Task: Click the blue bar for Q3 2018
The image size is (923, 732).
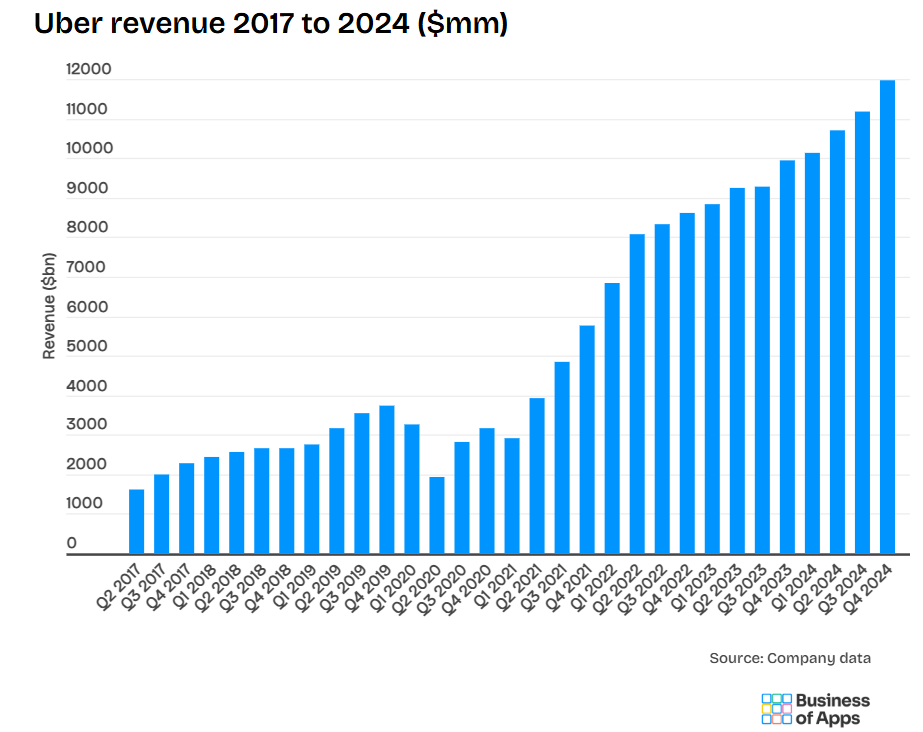Action: tap(262, 501)
